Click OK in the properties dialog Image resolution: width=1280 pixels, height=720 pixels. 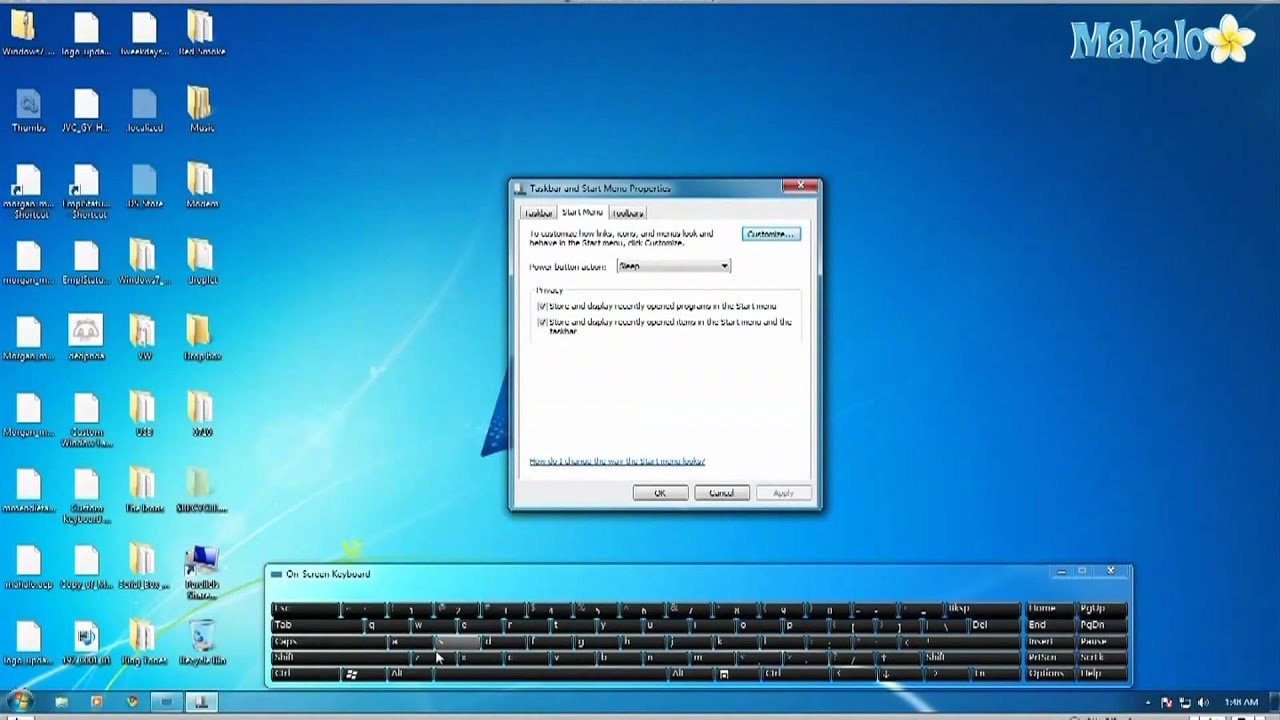point(660,493)
